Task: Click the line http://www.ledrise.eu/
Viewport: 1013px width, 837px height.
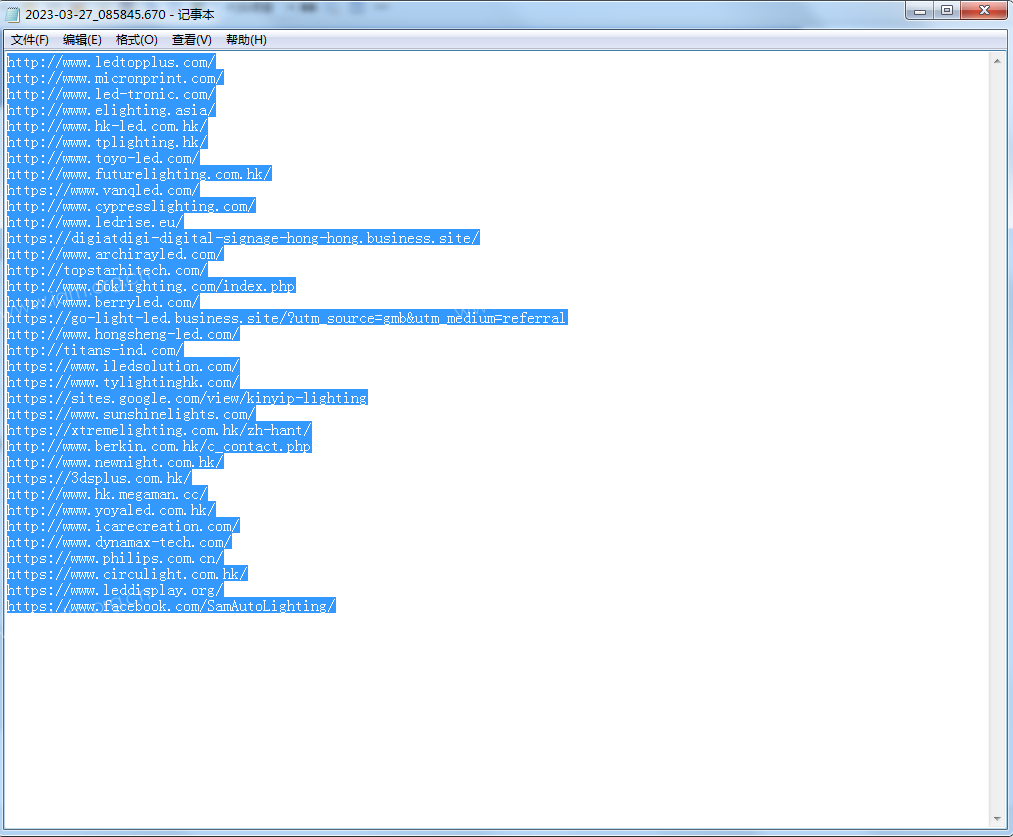Action: click(x=95, y=222)
